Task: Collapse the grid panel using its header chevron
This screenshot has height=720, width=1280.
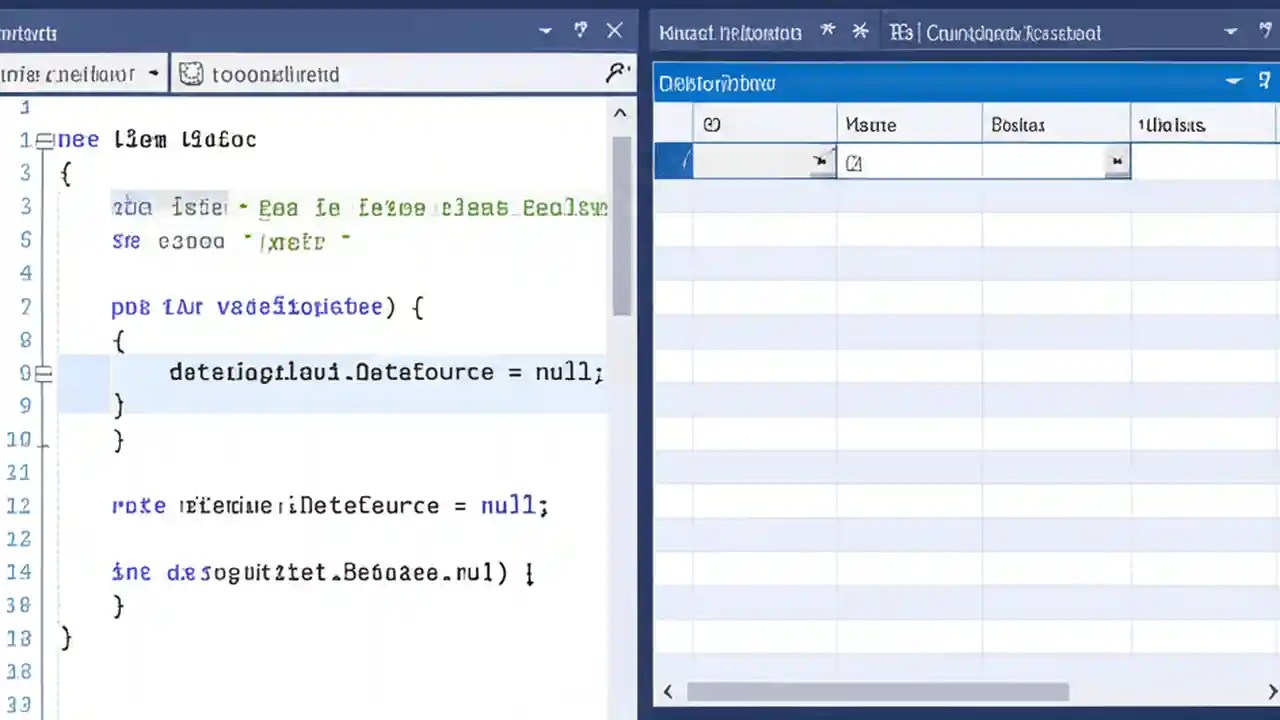Action: click(x=1233, y=82)
